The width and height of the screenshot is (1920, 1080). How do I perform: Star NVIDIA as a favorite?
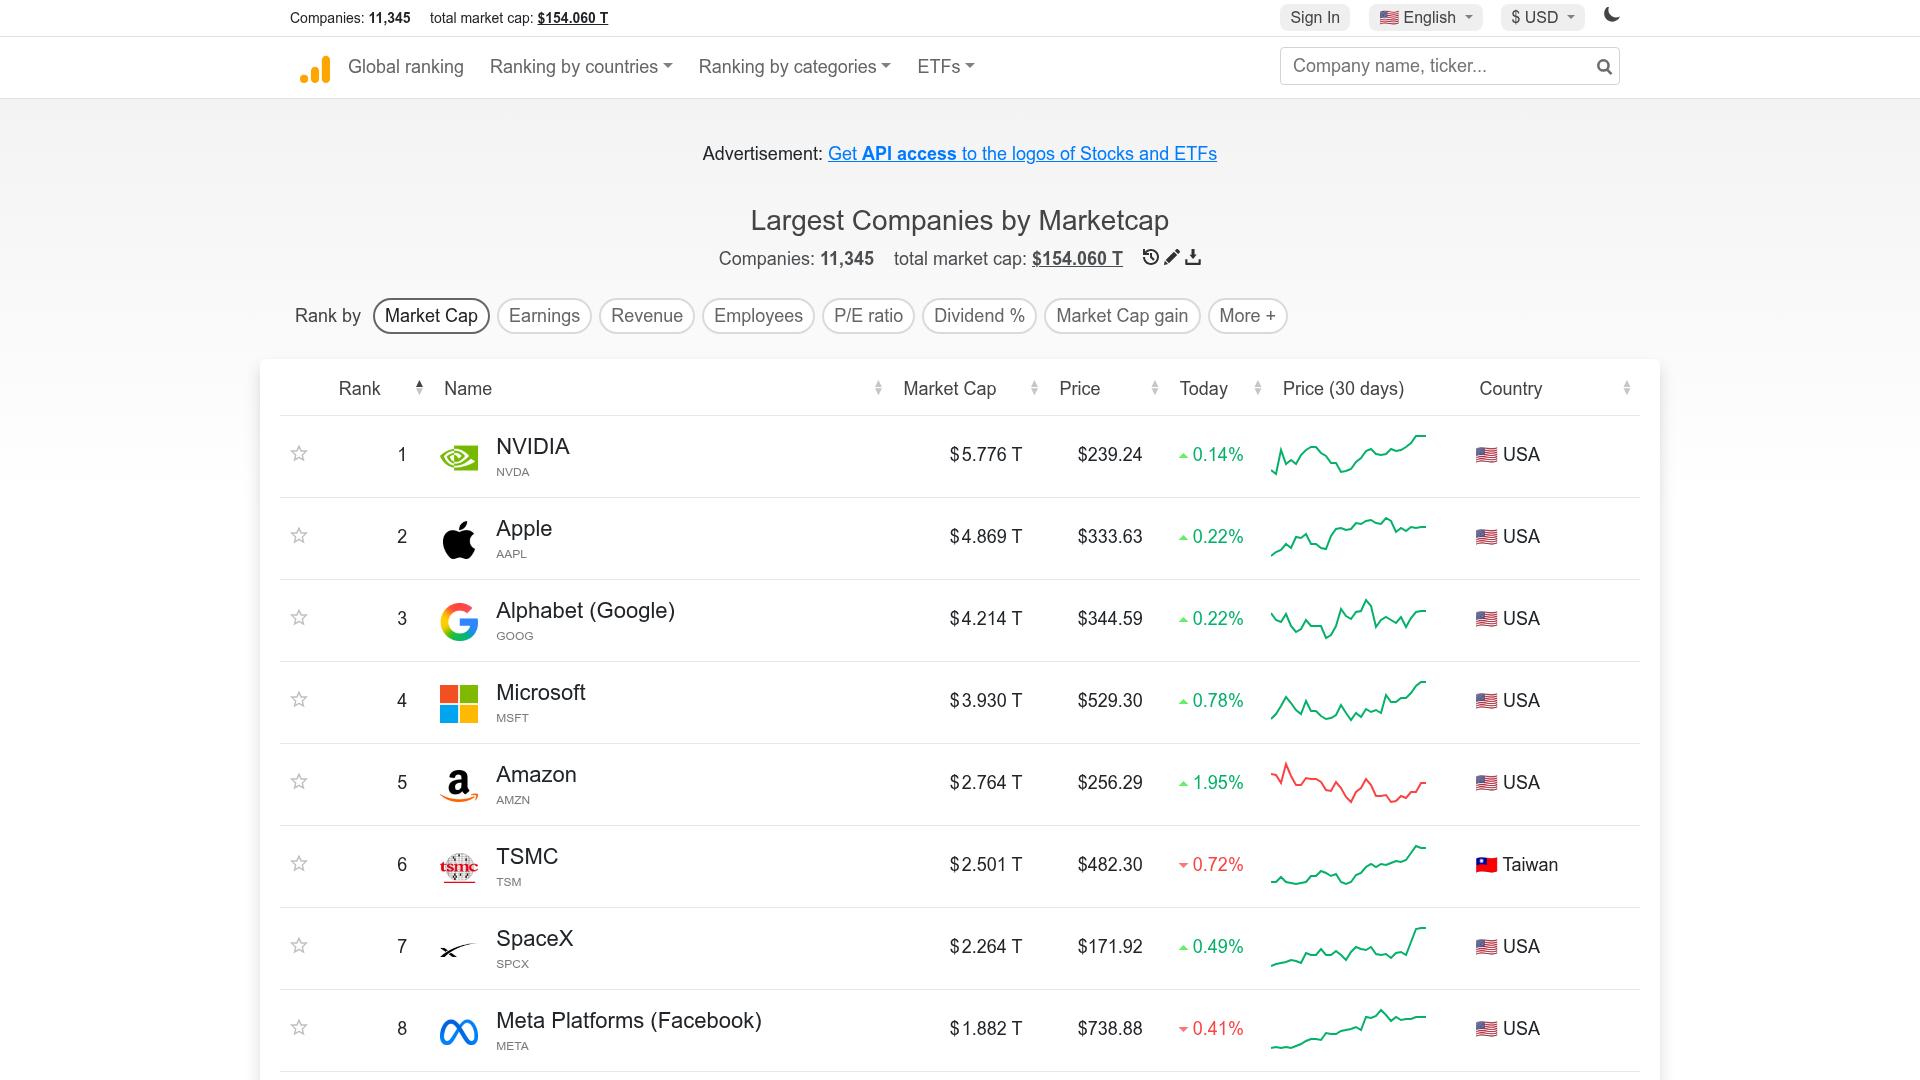(299, 453)
